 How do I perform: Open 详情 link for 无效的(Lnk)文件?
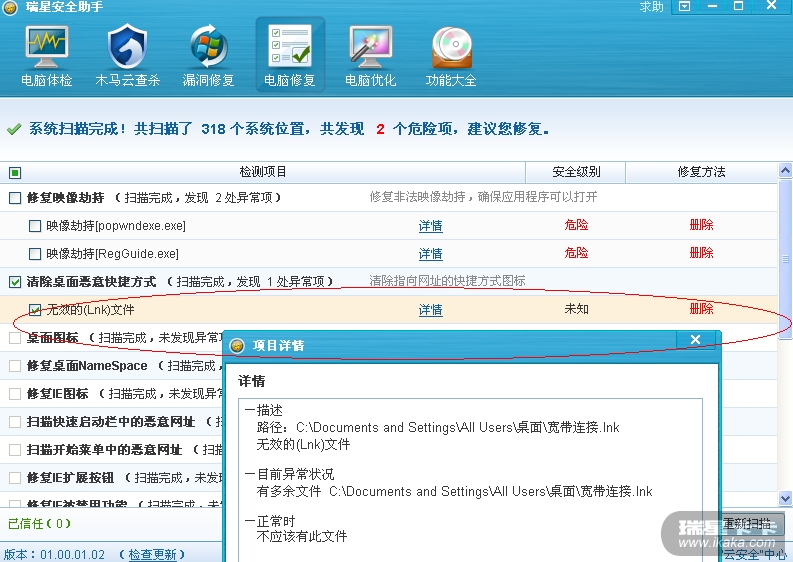coord(430,310)
